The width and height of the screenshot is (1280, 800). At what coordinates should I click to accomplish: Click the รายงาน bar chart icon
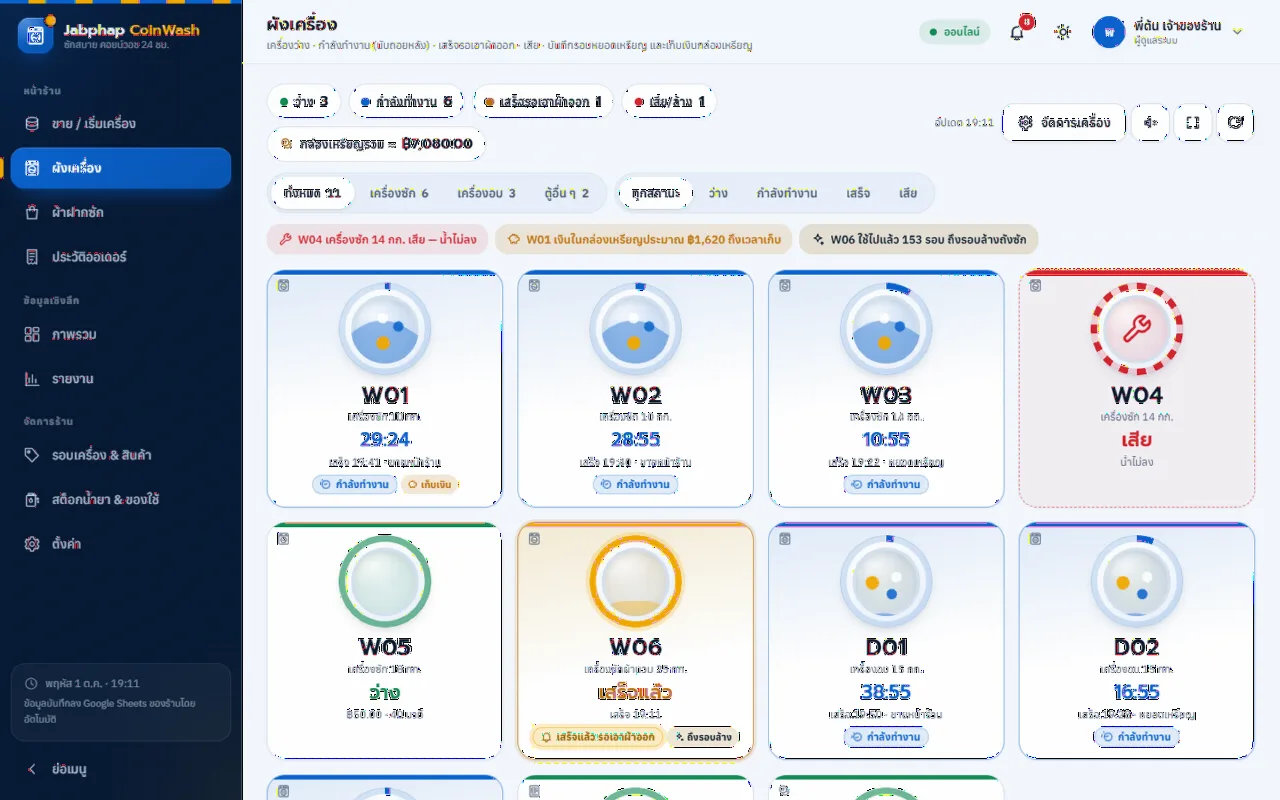[32, 379]
